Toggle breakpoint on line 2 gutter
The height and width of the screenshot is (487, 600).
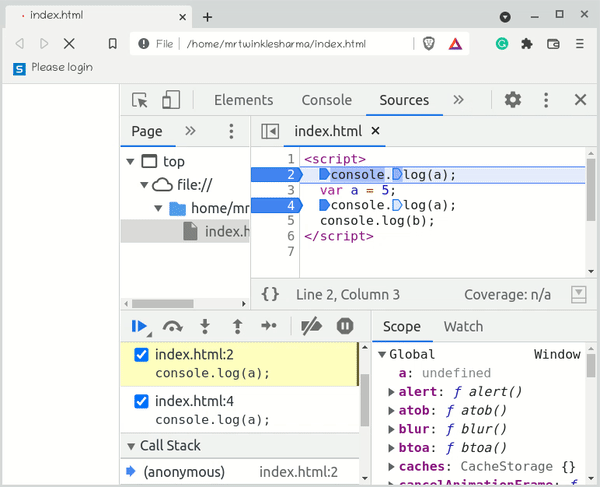point(277,174)
